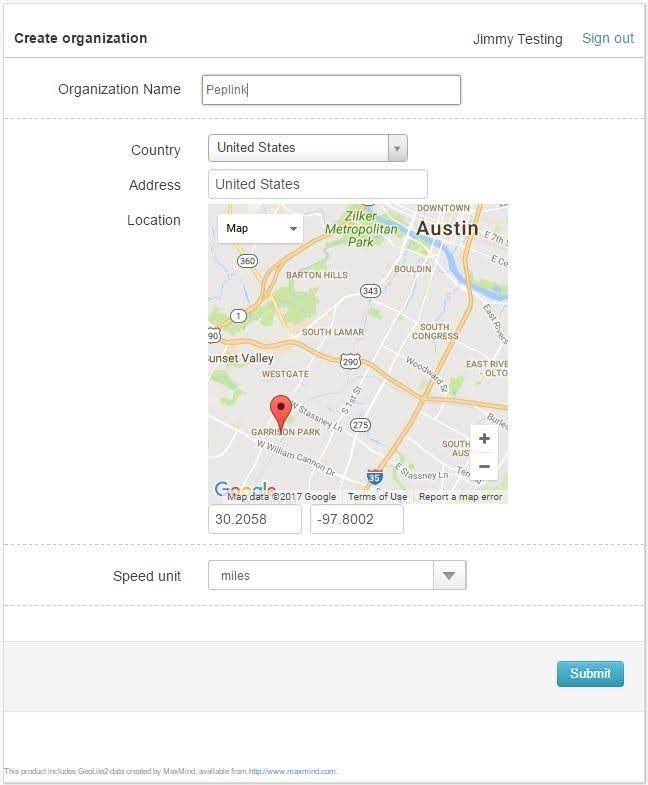Open the Country dropdown arrow
The height and width of the screenshot is (785, 648).
[x=397, y=148]
